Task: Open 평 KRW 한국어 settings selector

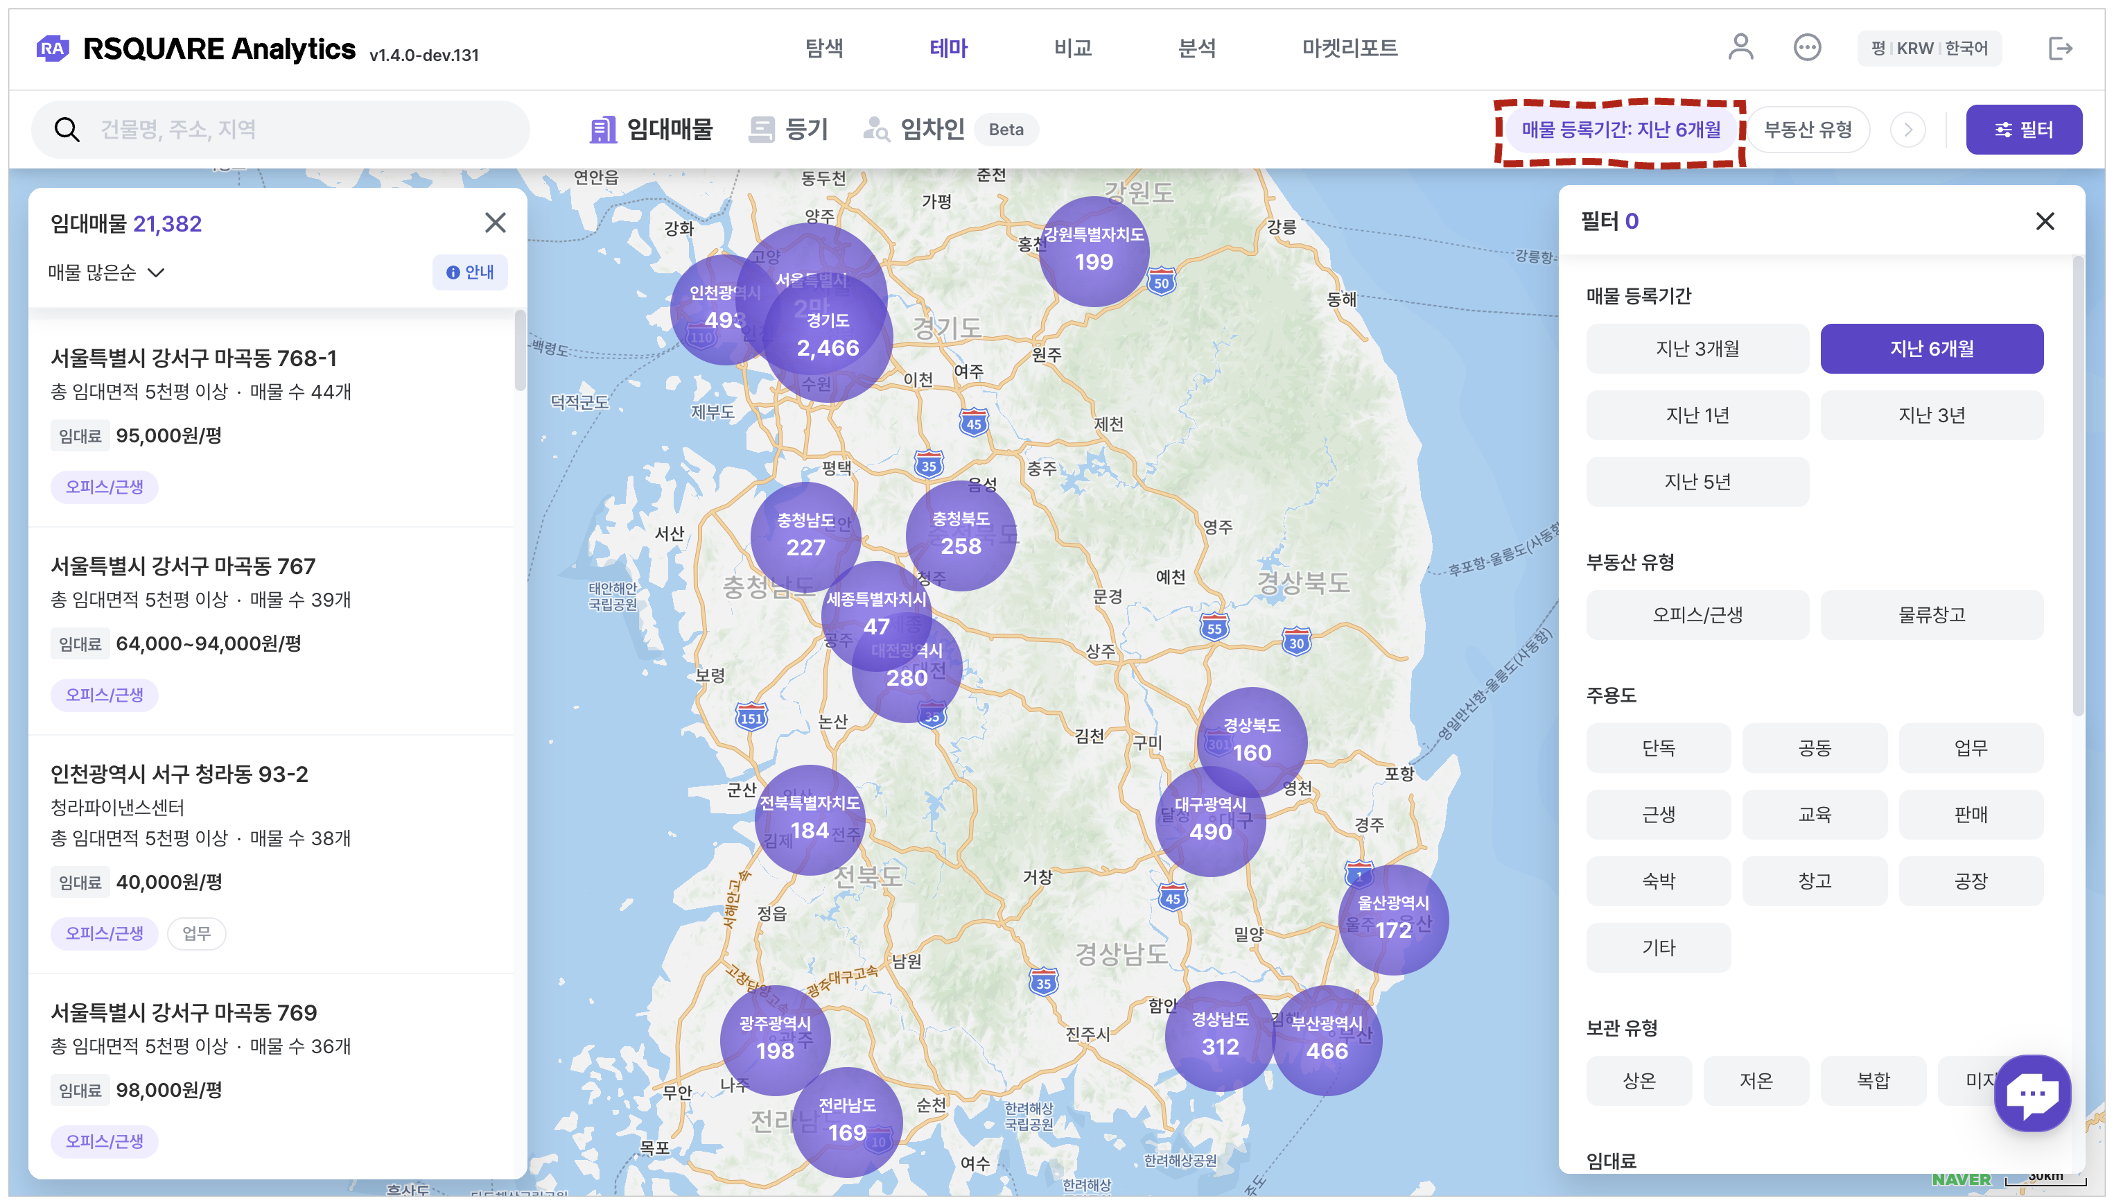Action: coord(1929,48)
